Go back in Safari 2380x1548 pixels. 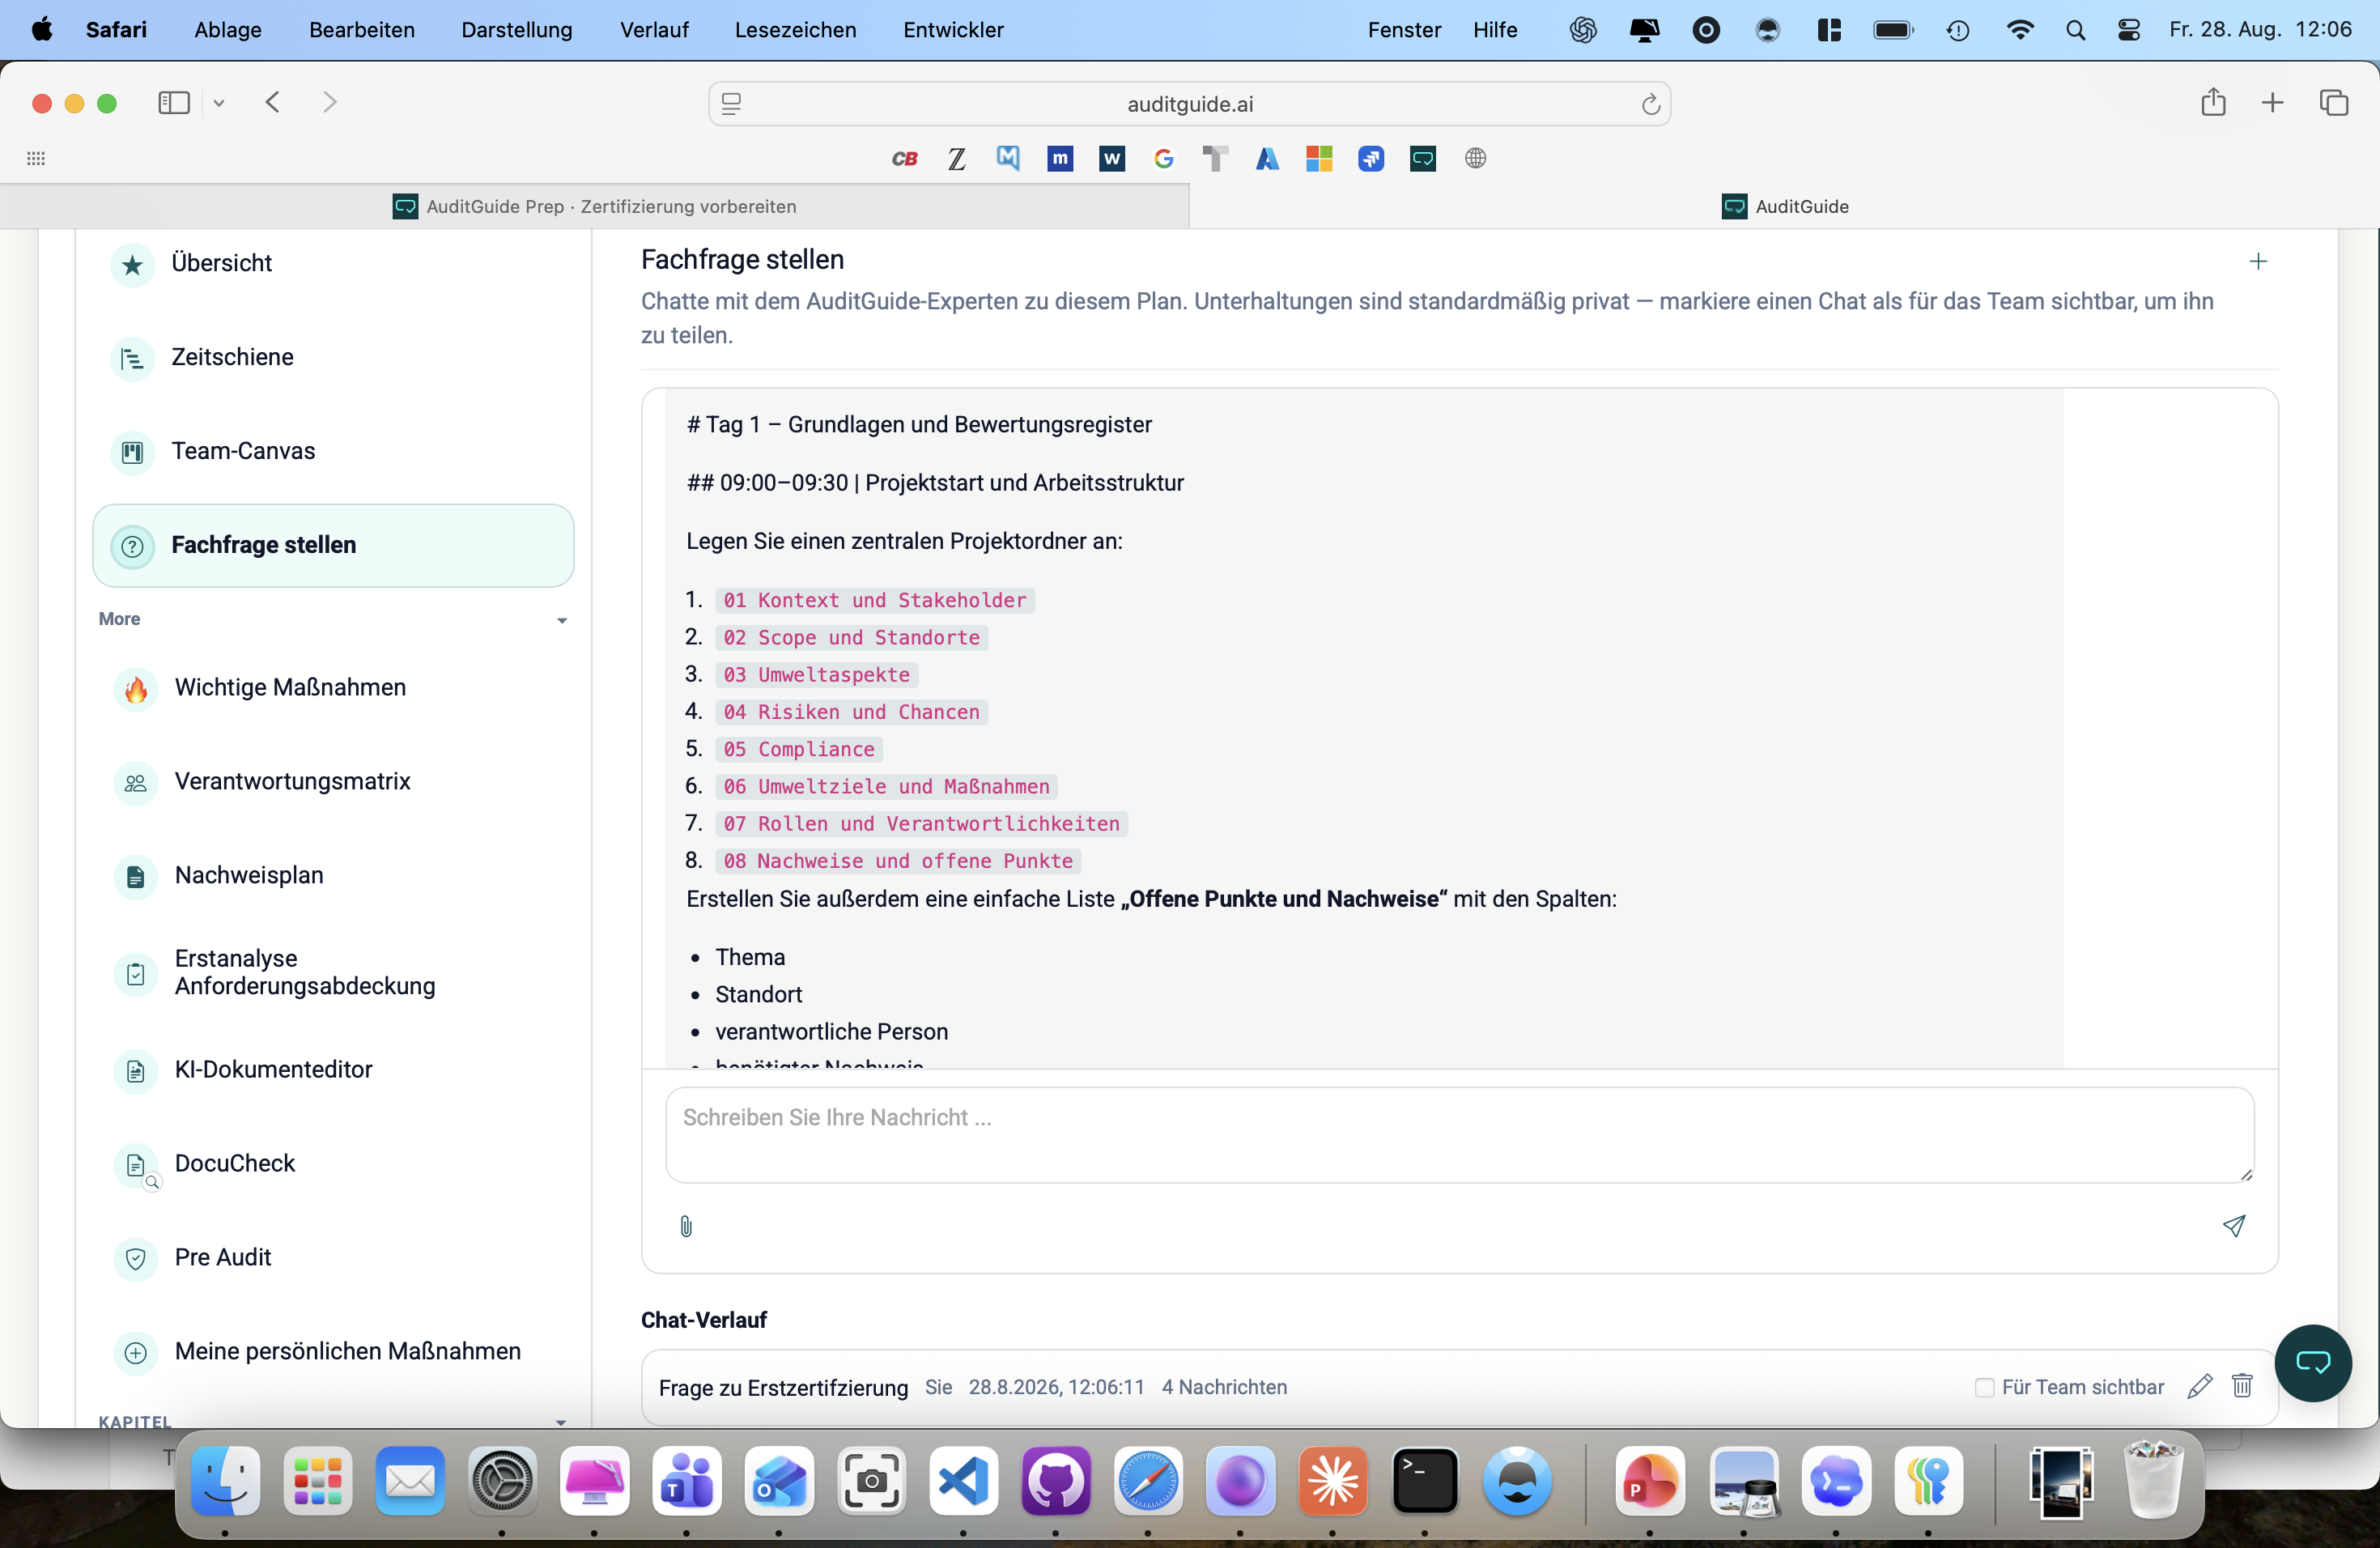(x=272, y=102)
